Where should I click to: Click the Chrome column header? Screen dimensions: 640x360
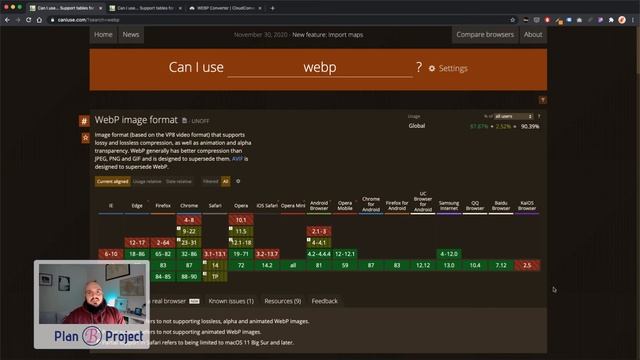[189, 206]
